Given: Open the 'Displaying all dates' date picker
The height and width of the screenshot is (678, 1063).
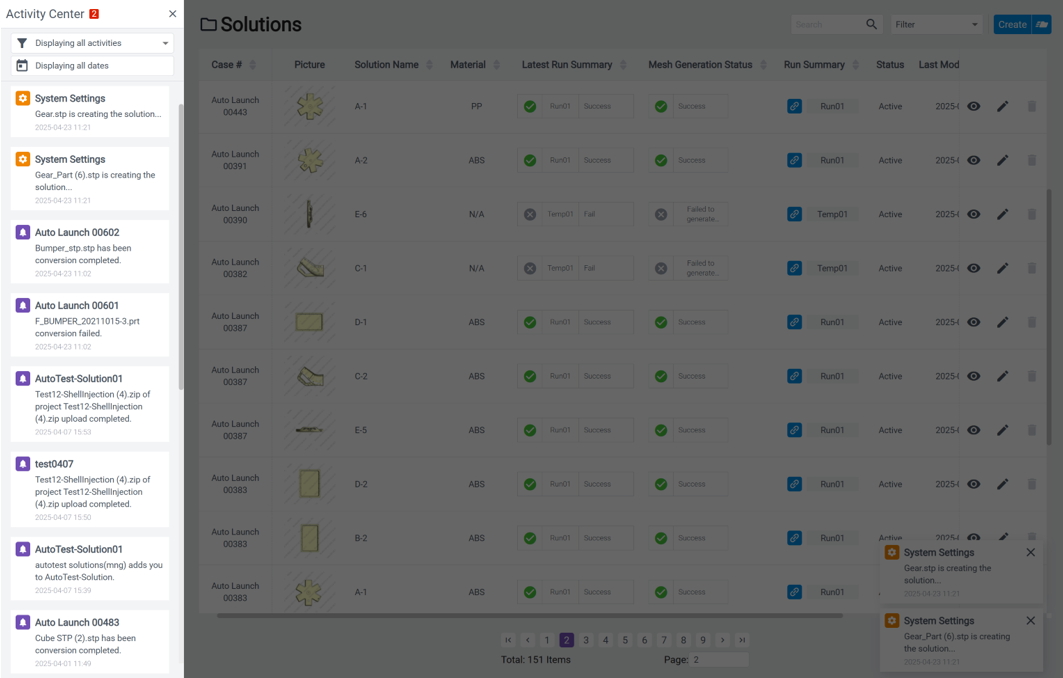Looking at the screenshot, I should pos(92,66).
